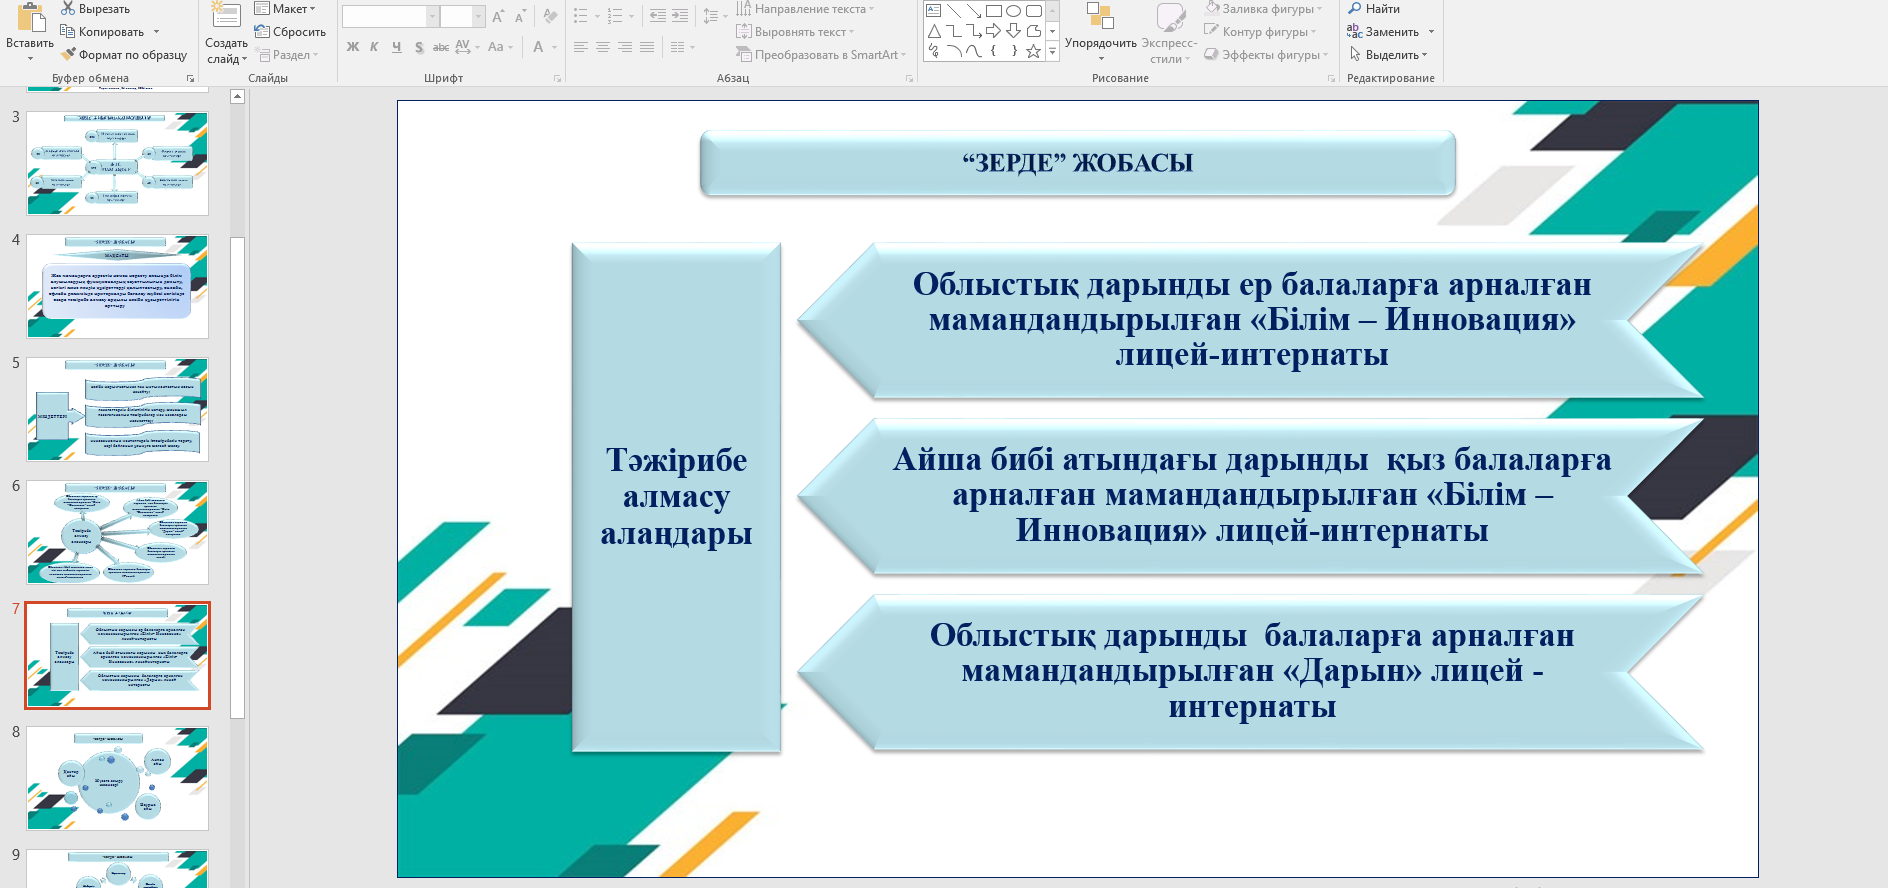This screenshot has width=1888, height=888.
Task: Select the Rectangle shape
Action: [993, 11]
